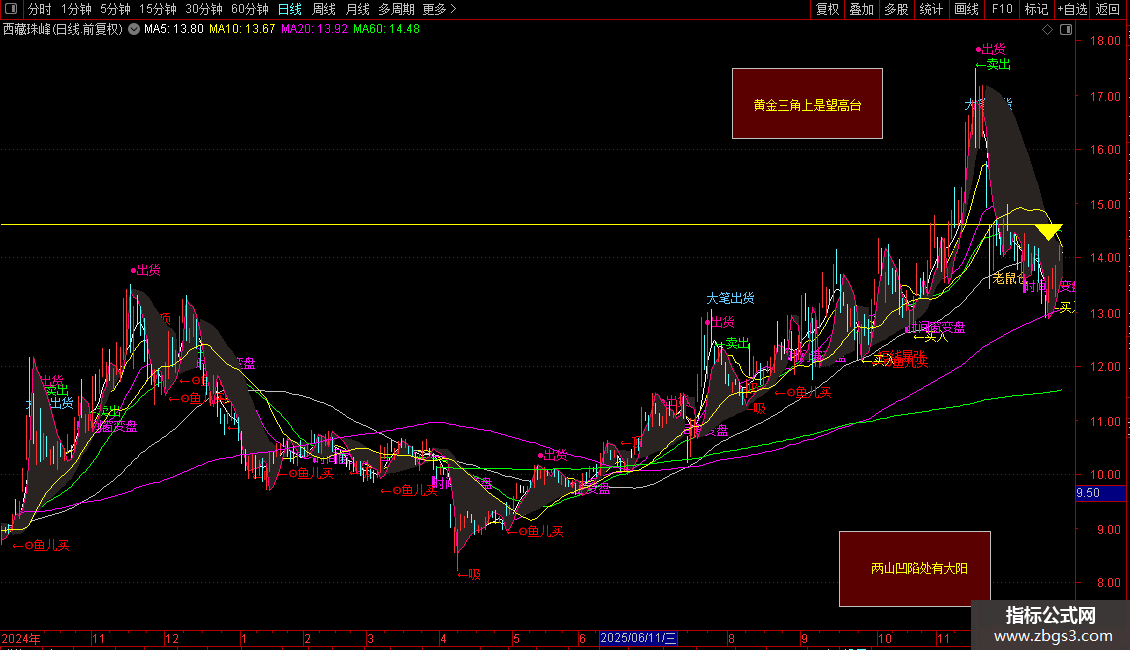
Task: Click the 2024年 label on the time axis
Action: (21, 638)
